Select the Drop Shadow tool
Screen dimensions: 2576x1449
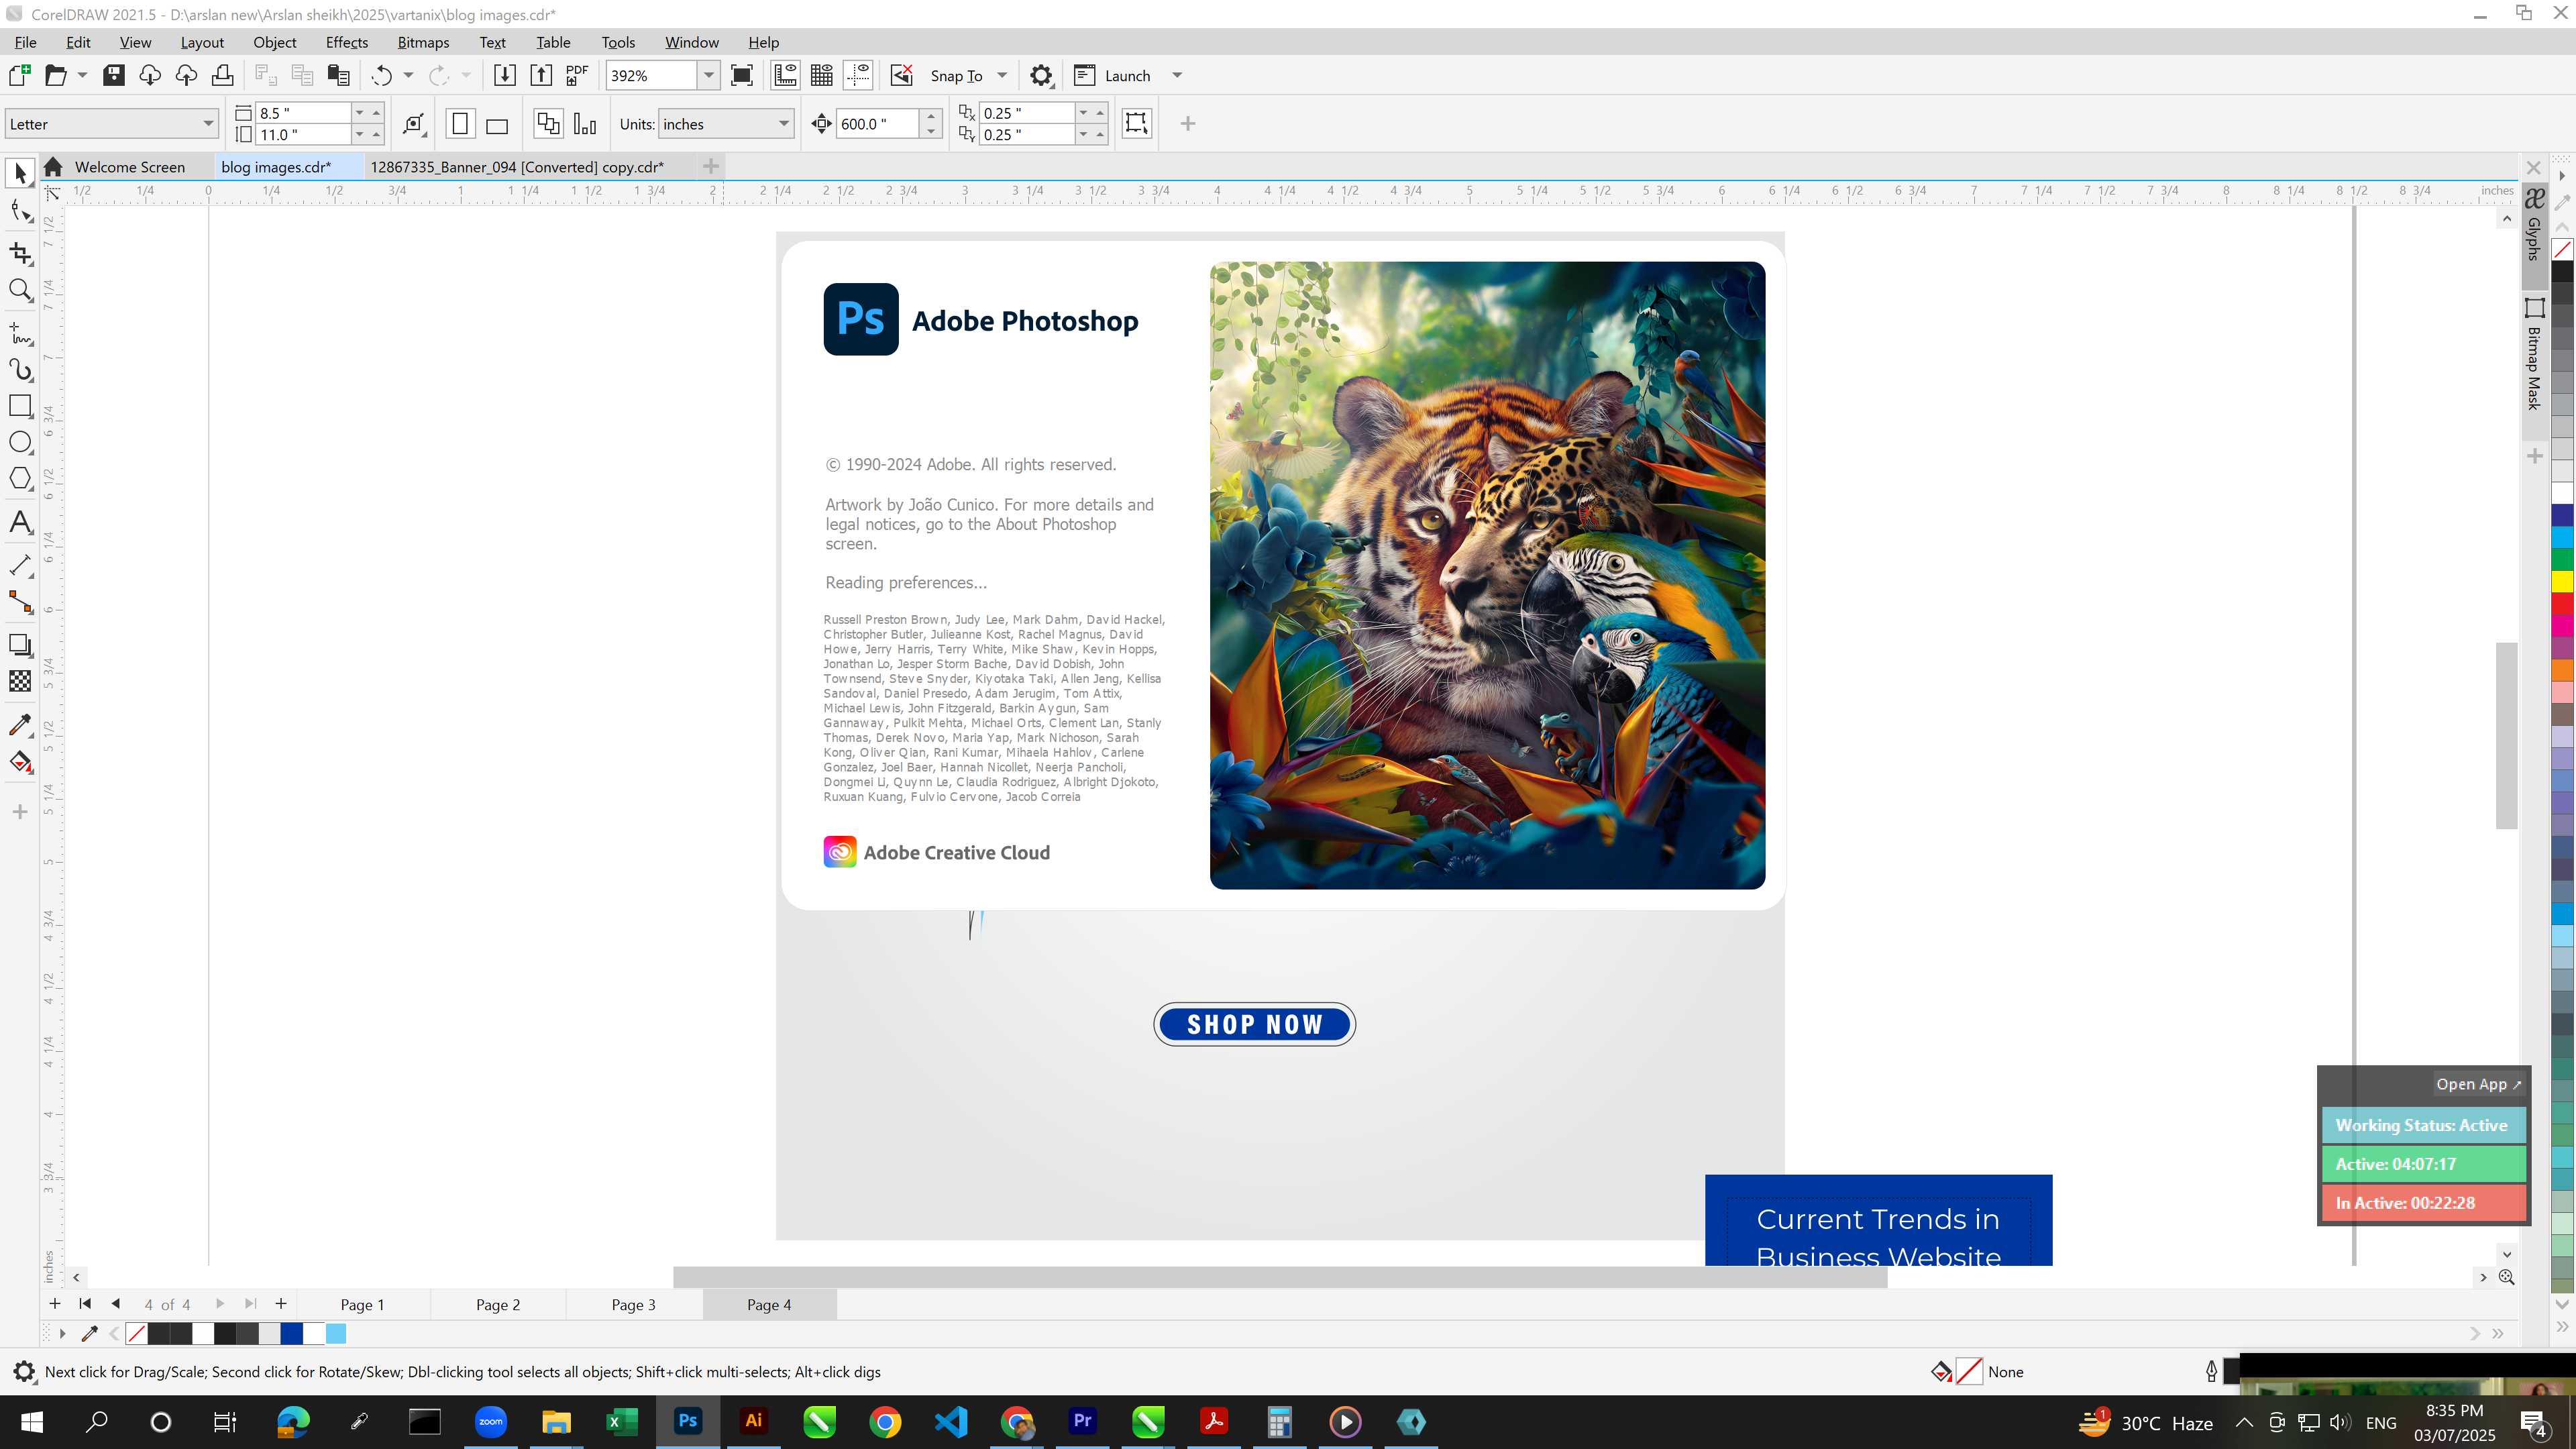20,645
